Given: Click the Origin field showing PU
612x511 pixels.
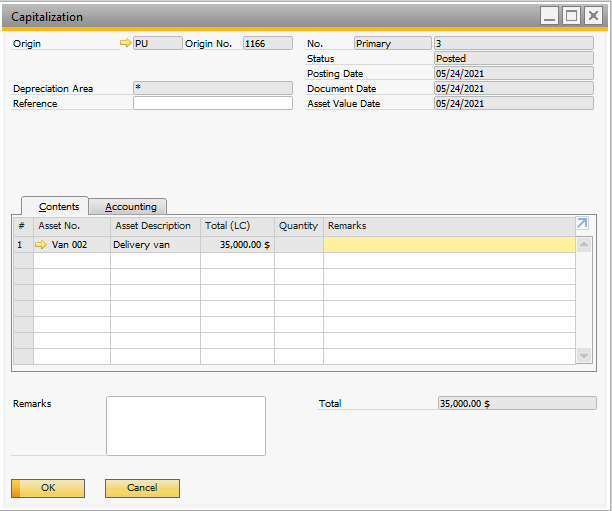Looking at the screenshot, I should pyautogui.click(x=158, y=43).
